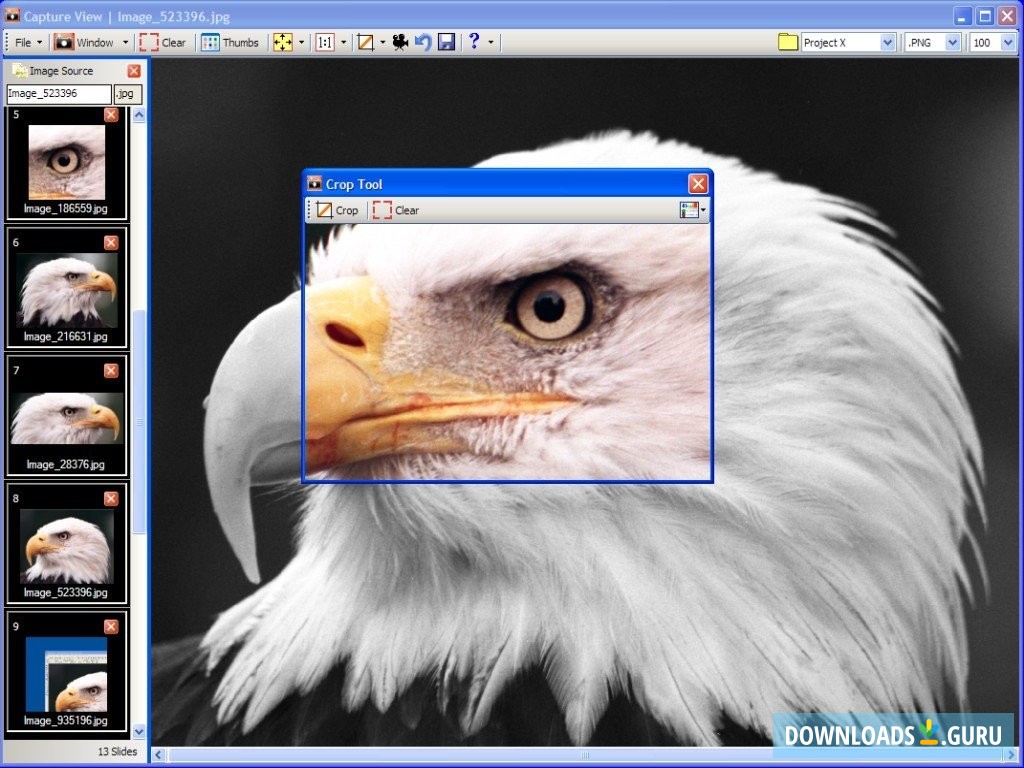Expand the Window capture dropdown arrow

coord(125,42)
